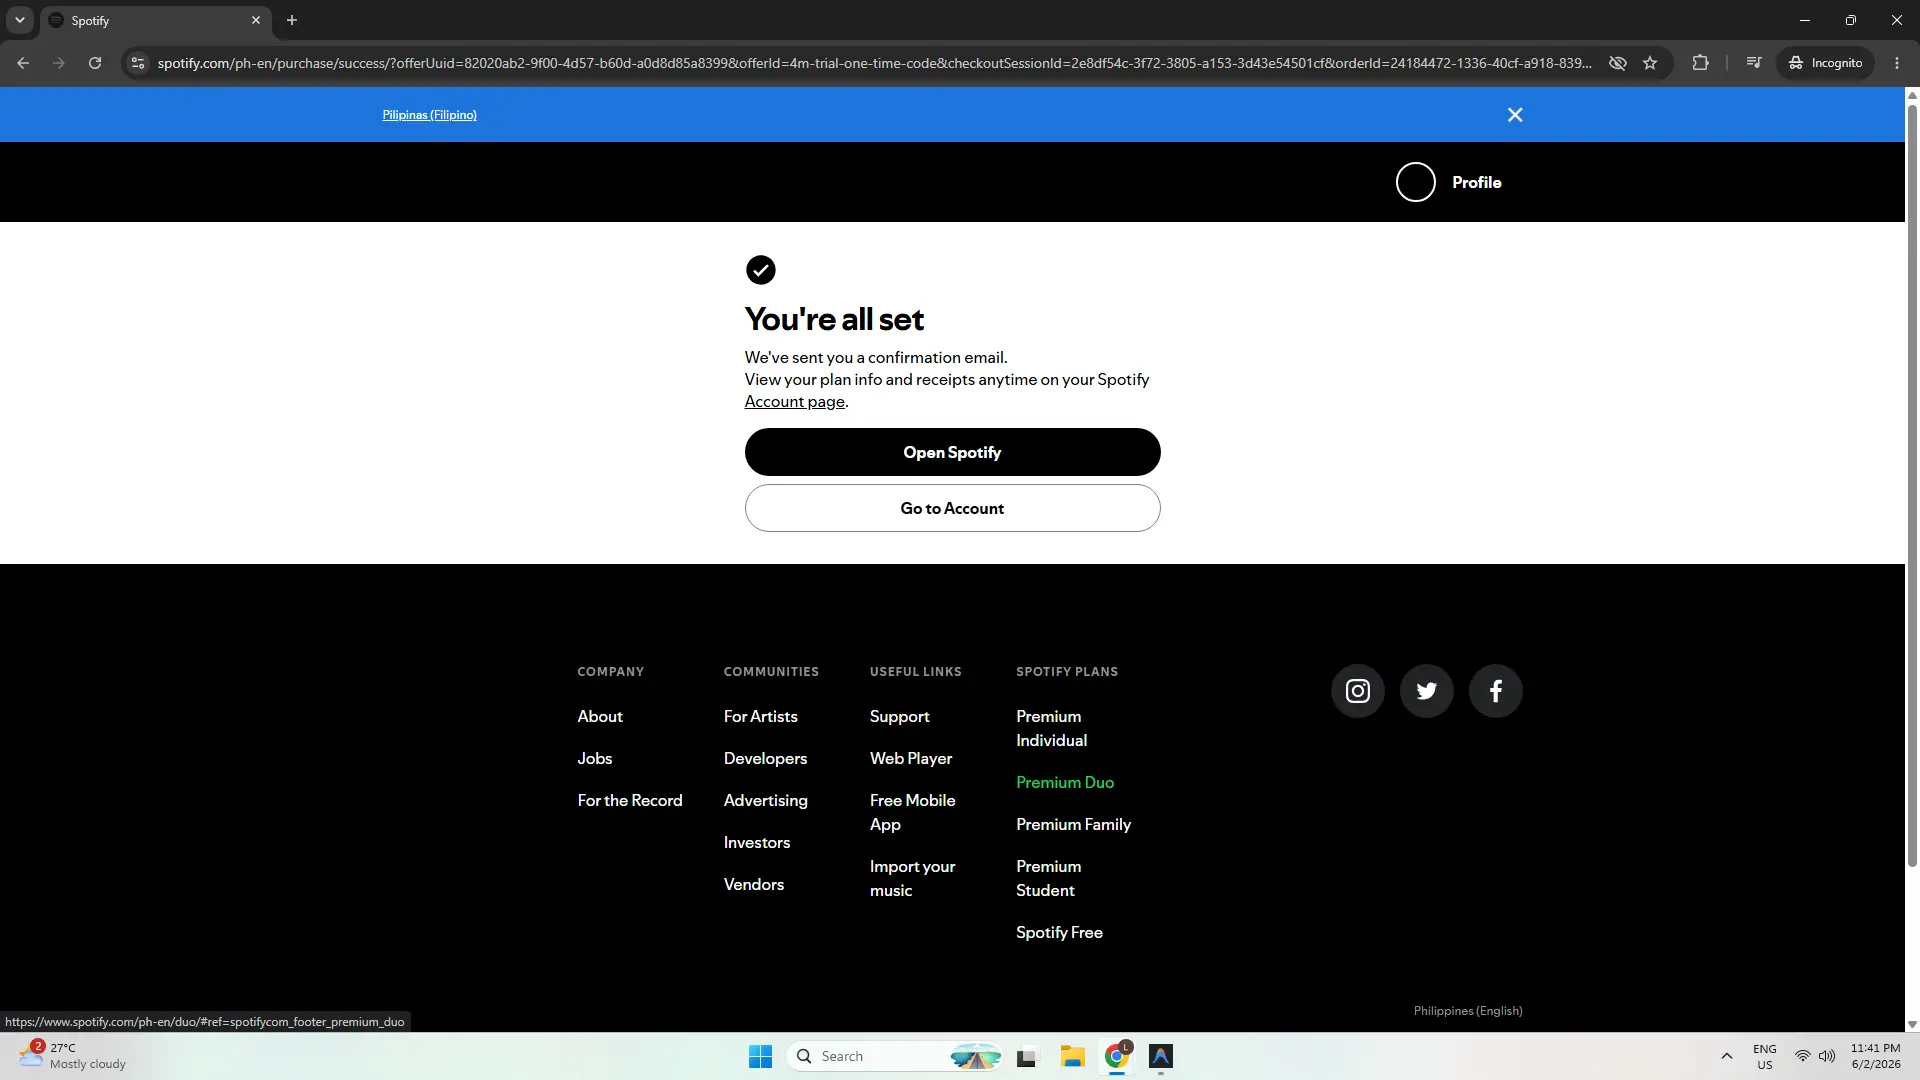Expand the system tray hidden icons chevron
Image resolution: width=1920 pixels, height=1080 pixels.
(1726, 1056)
